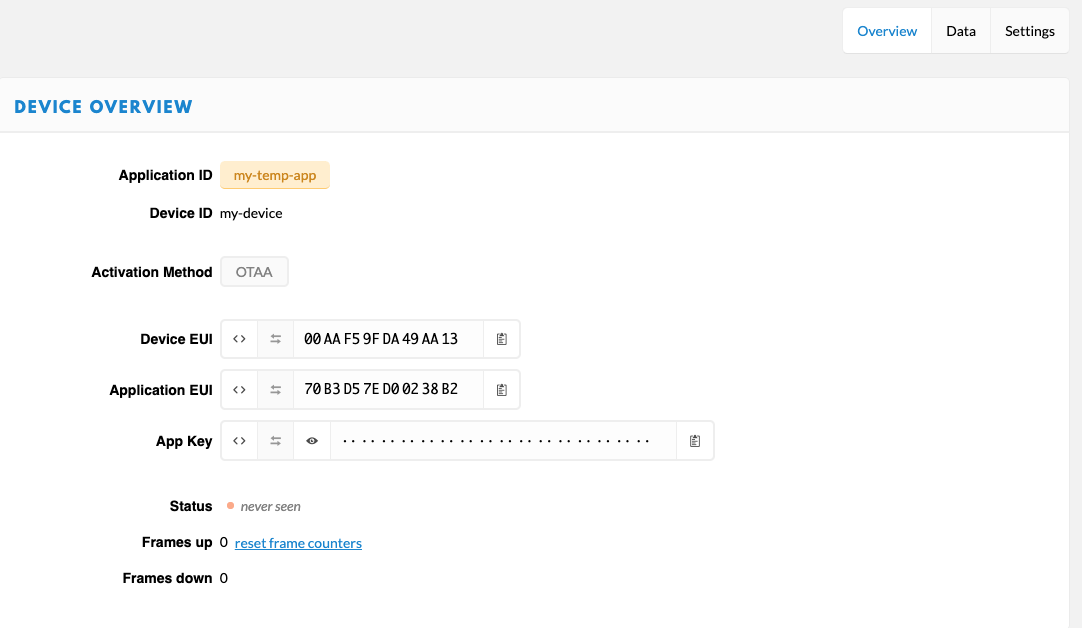Swap byte order of Device EUI

click(x=275, y=339)
